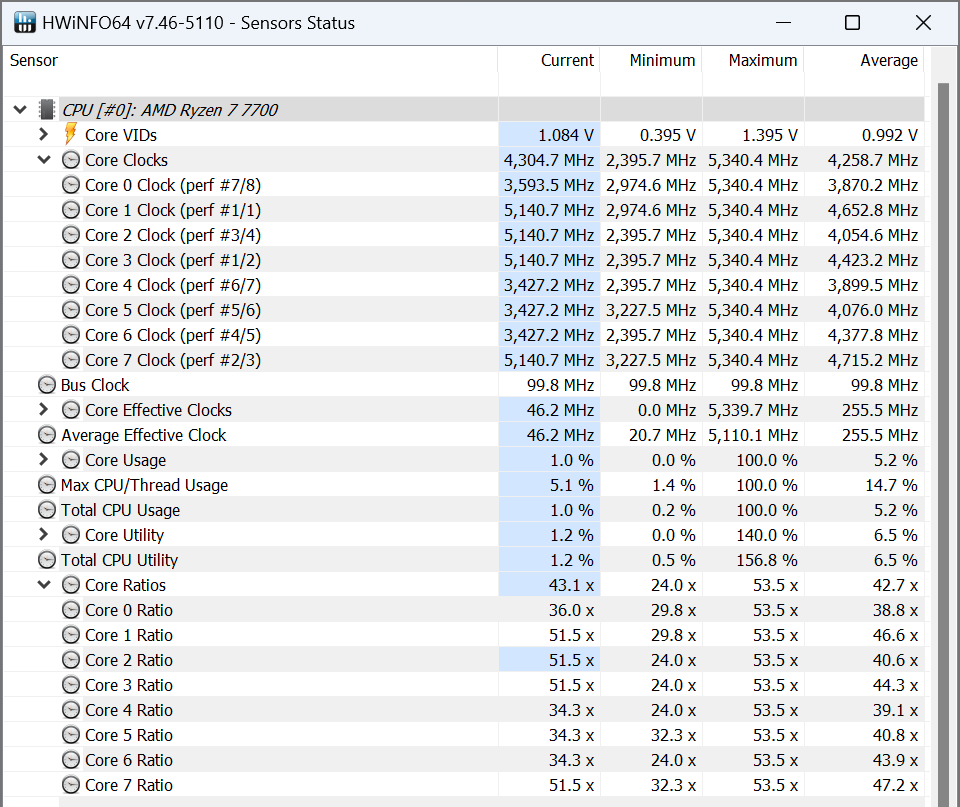Click the icon beside Core Ratios
This screenshot has height=807, width=960.
click(x=71, y=585)
